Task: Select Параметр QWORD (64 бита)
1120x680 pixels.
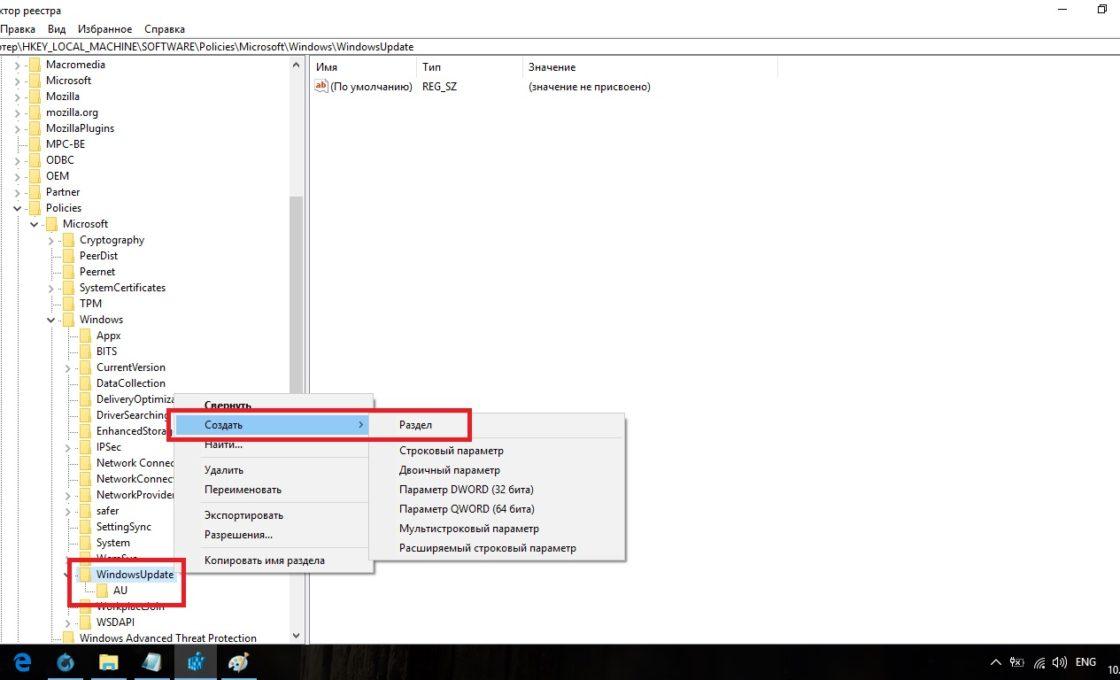Action: (466, 509)
